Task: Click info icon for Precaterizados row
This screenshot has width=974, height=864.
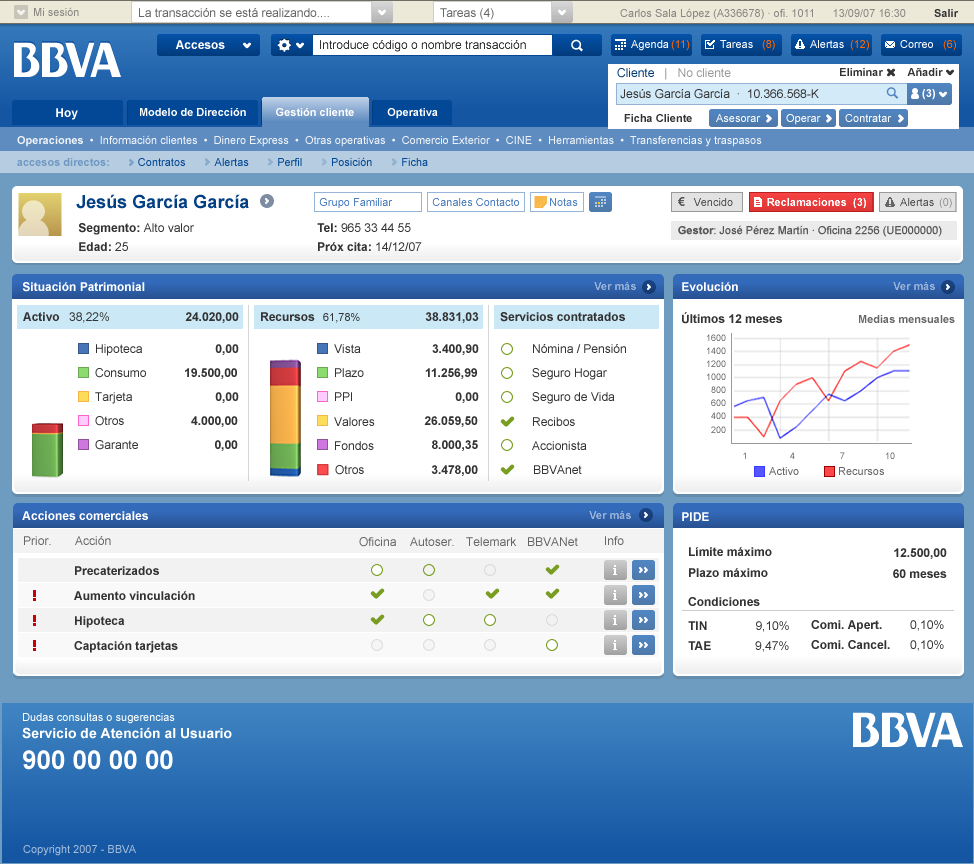Action: (615, 570)
